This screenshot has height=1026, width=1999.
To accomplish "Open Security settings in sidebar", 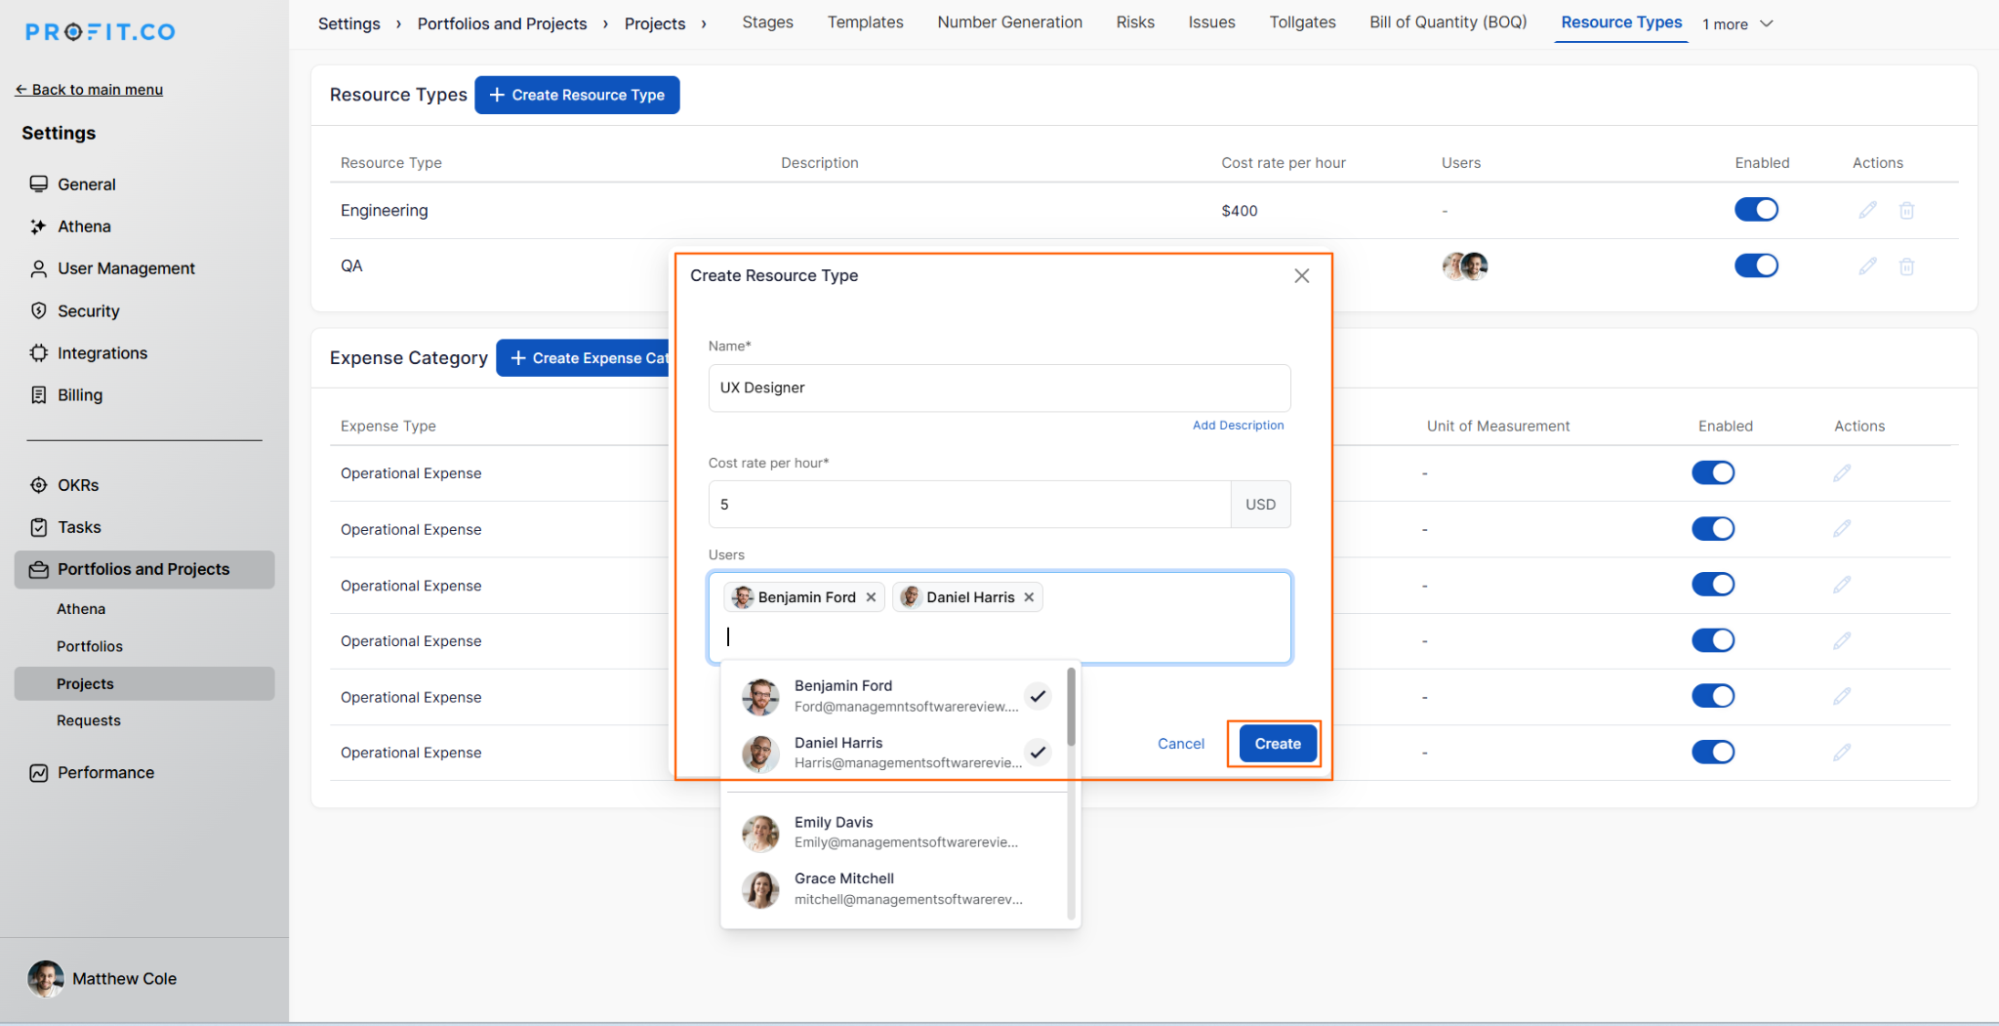I will (x=88, y=311).
